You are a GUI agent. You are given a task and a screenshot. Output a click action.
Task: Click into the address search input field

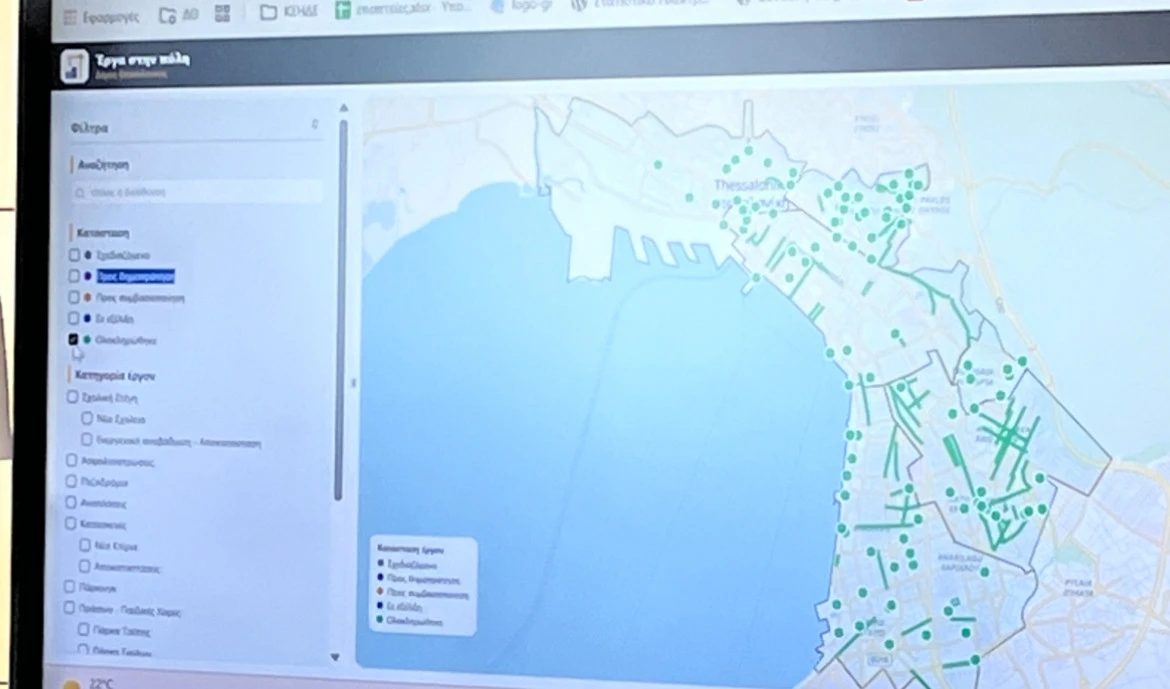tap(197, 193)
